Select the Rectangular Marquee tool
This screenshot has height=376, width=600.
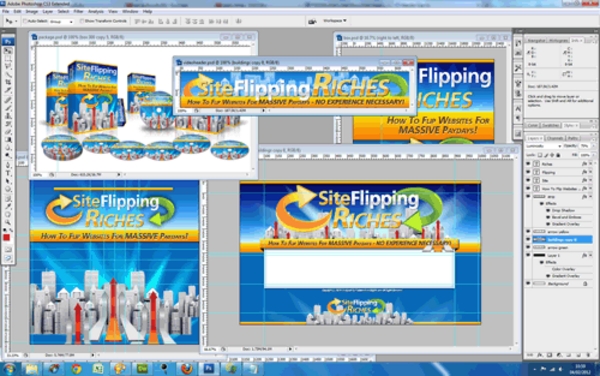click(8, 58)
